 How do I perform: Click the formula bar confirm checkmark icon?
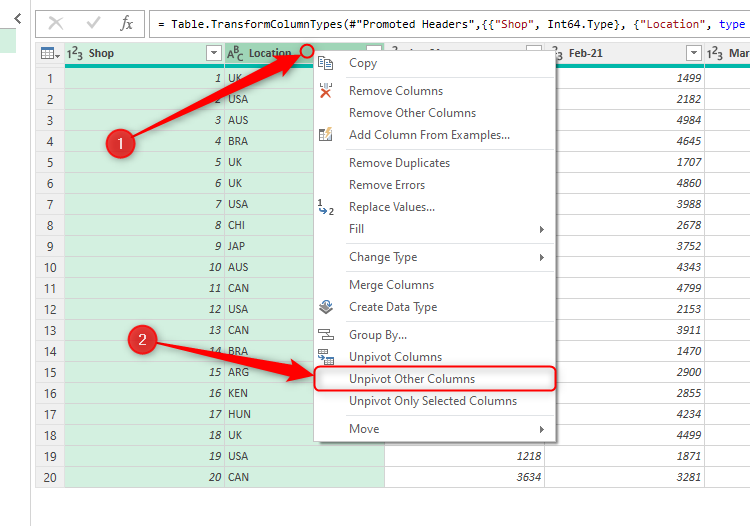pyautogui.click(x=93, y=23)
